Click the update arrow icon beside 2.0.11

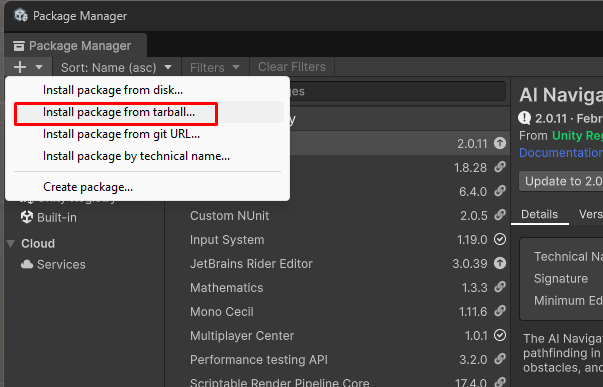tap(500, 143)
